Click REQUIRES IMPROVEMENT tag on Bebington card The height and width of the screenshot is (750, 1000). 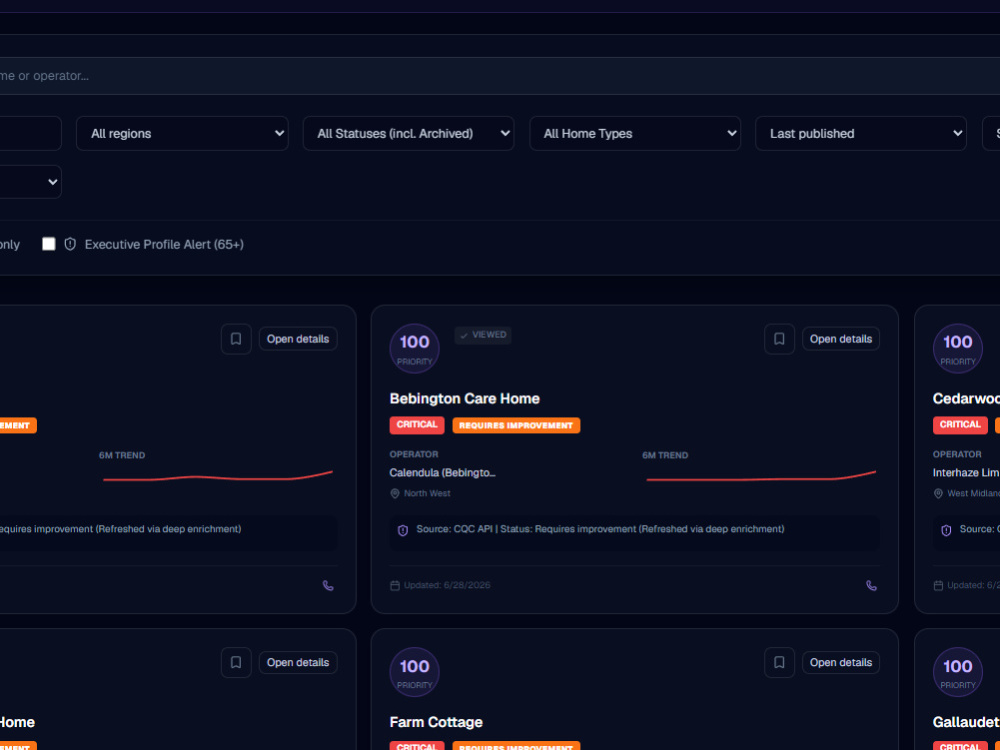[516, 425]
